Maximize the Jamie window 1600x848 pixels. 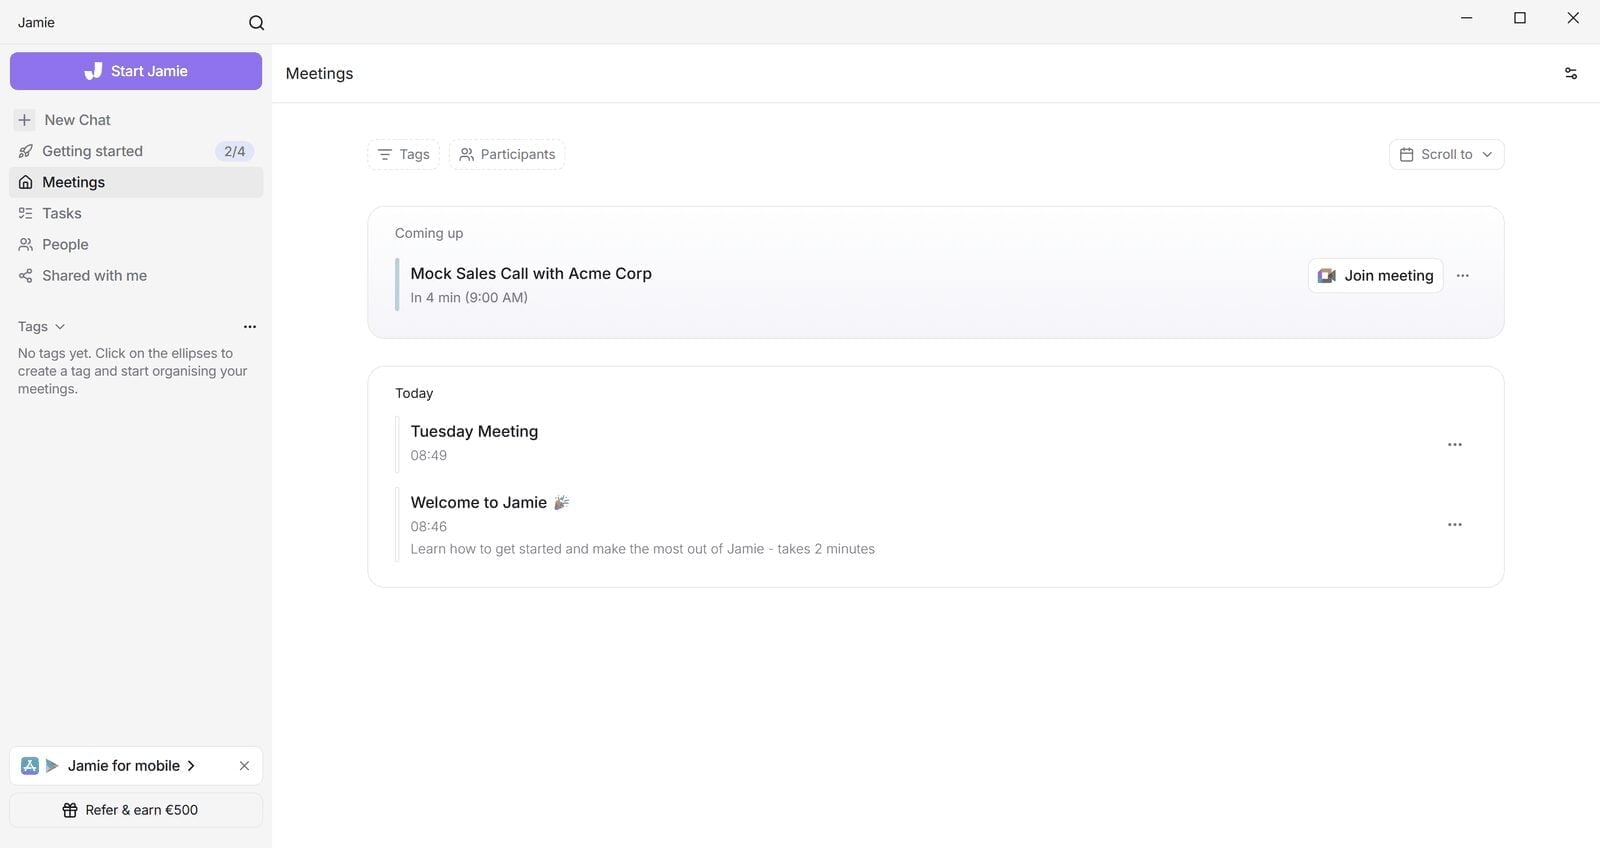(1520, 18)
